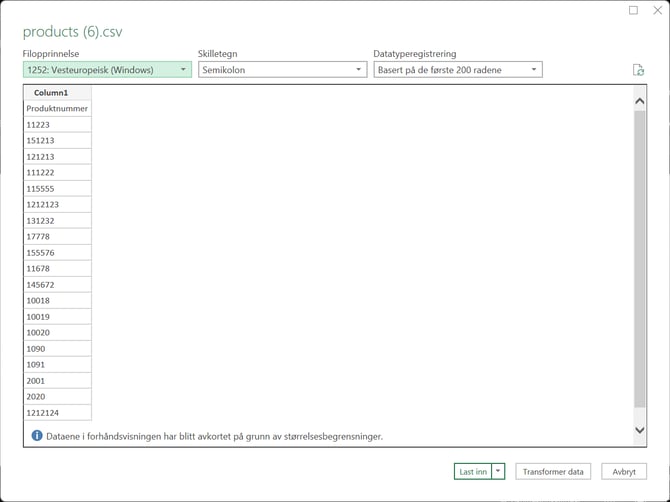Select cell with value 155576
Viewport: 670px width, 502px height.
point(57,253)
